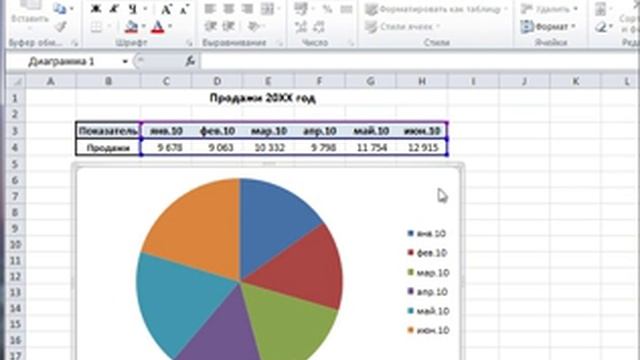The height and width of the screenshot is (360, 640).
Task: Open the Число group dialog launcher
Action: tap(351, 43)
